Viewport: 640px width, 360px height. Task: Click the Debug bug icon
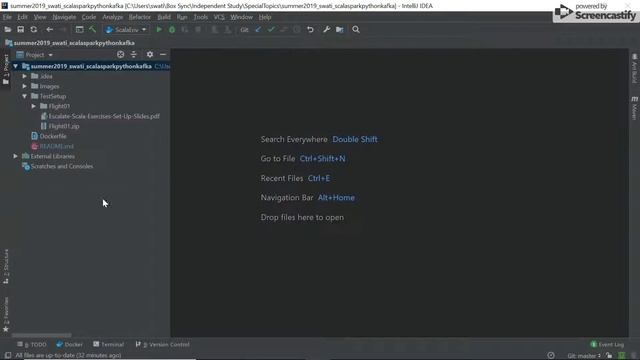(x=172, y=29)
